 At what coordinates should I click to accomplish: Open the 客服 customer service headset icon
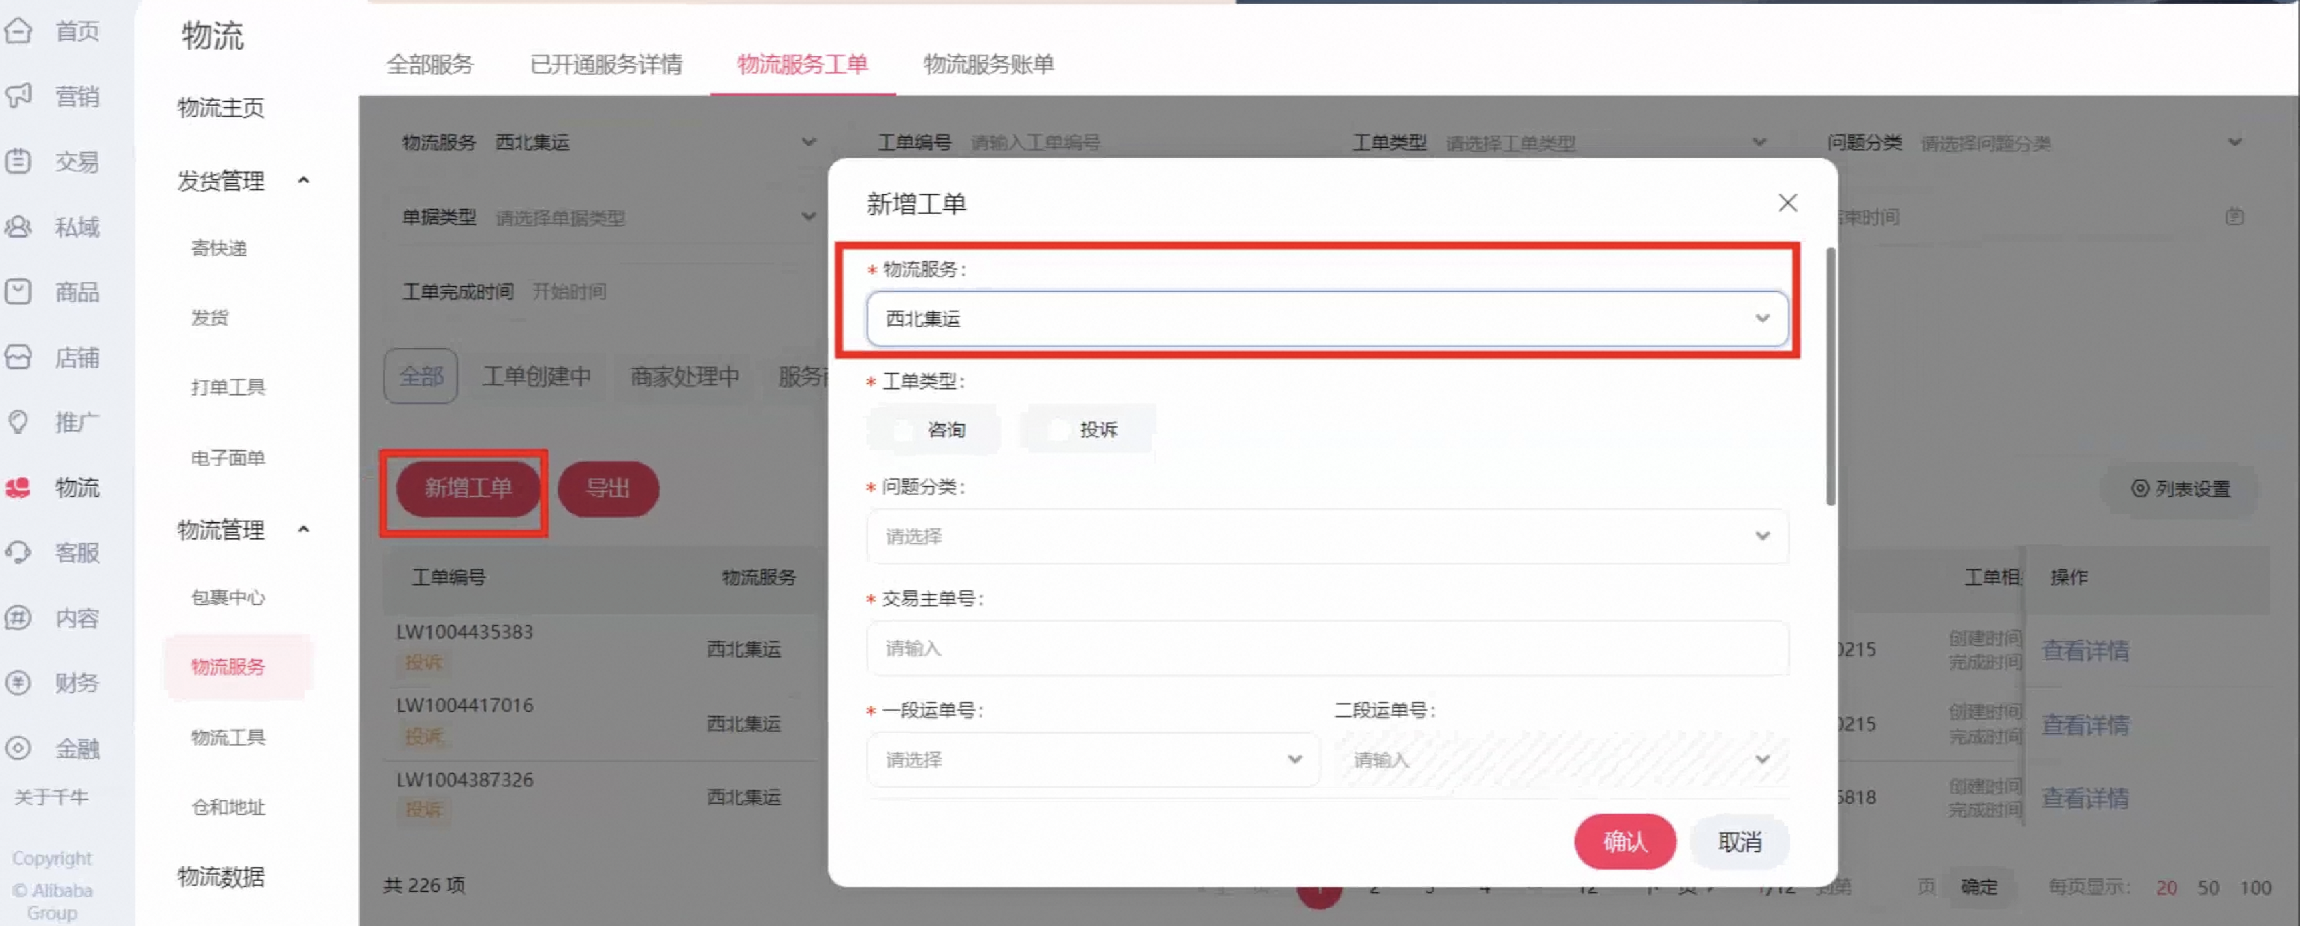click(x=19, y=552)
